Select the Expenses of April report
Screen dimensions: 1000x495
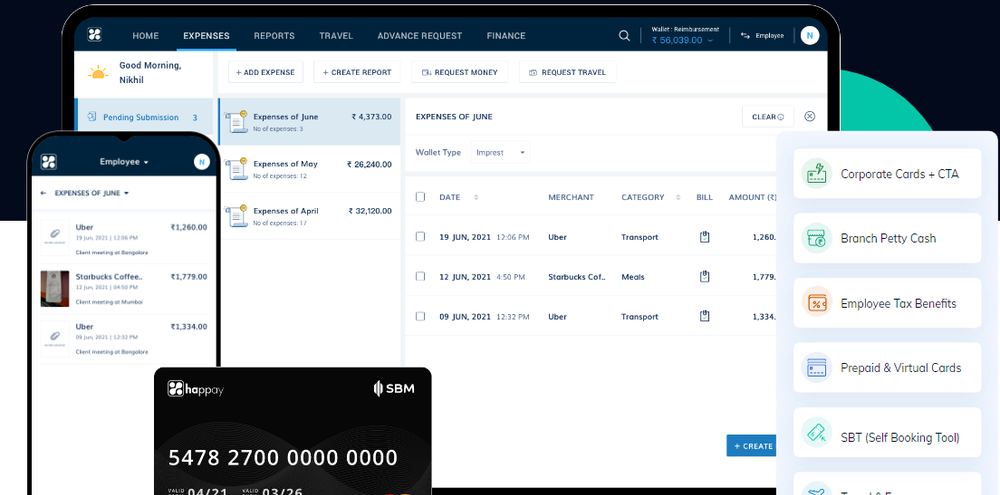pos(309,216)
